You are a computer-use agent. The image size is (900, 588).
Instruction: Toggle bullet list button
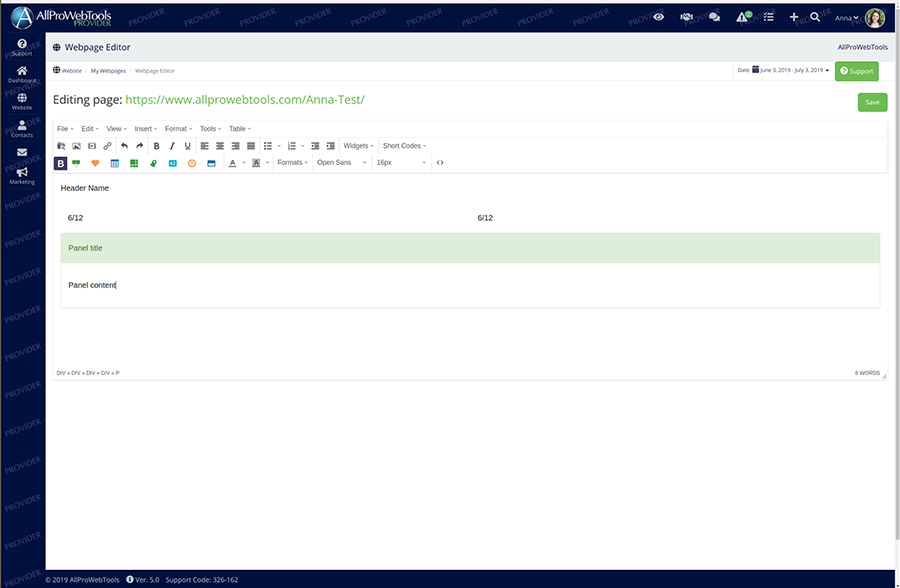tap(267, 146)
